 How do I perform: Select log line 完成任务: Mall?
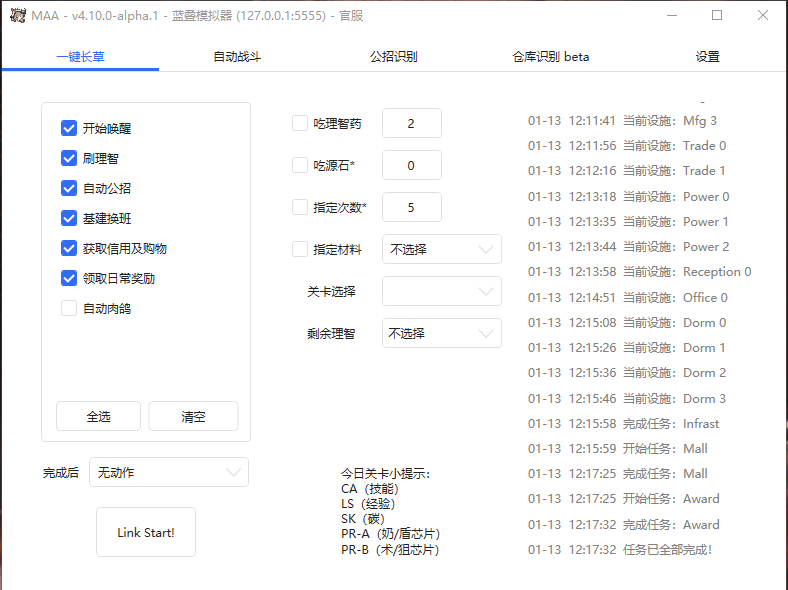pyautogui.click(x=618, y=474)
